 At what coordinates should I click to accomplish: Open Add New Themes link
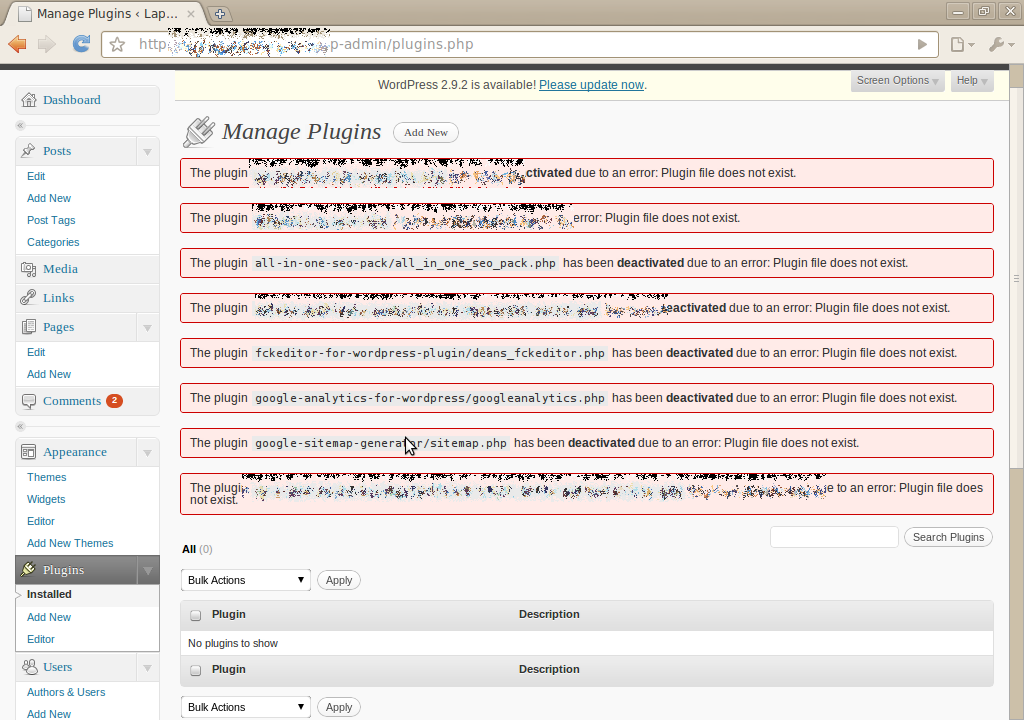pyautogui.click(x=70, y=543)
